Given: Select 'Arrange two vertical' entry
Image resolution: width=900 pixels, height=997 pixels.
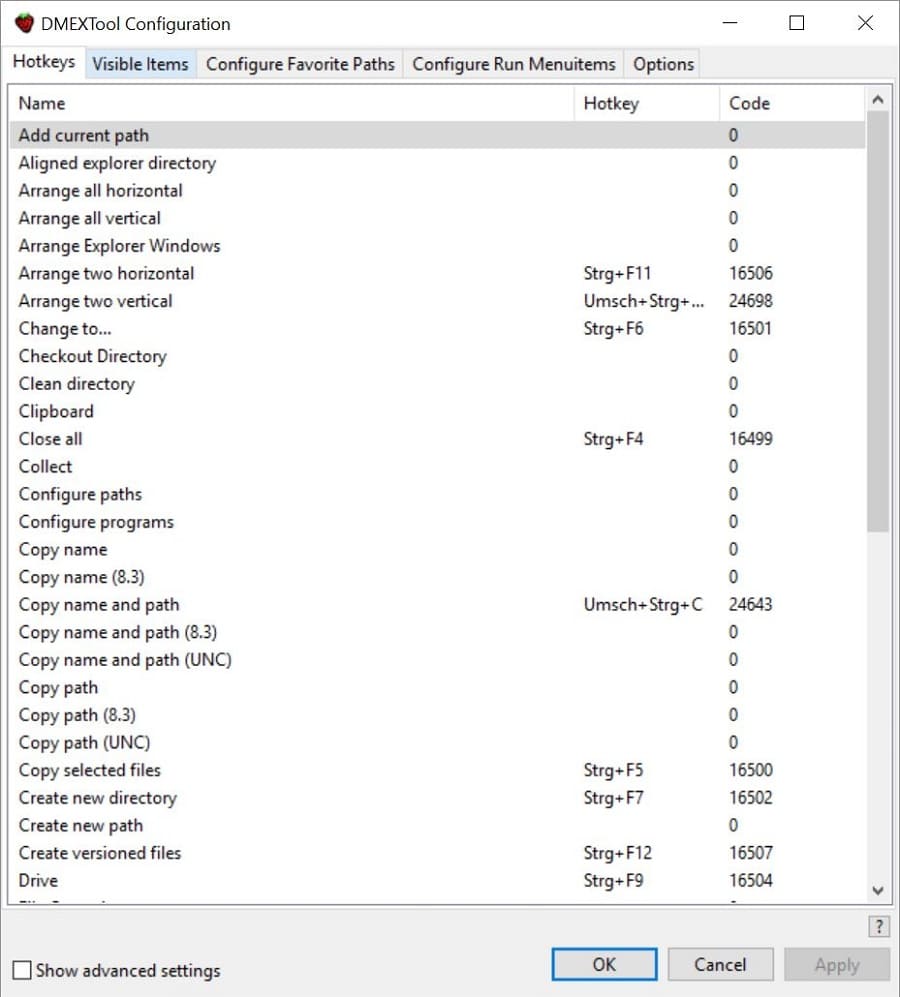Looking at the screenshot, I should [x=438, y=301].
